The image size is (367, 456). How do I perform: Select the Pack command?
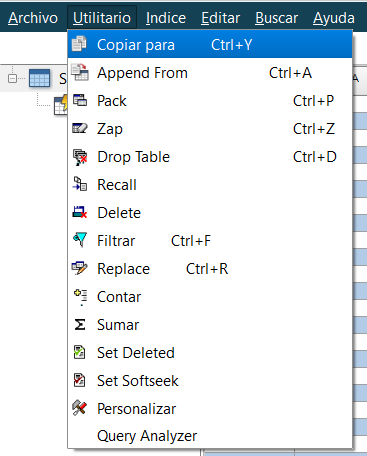pos(210,101)
